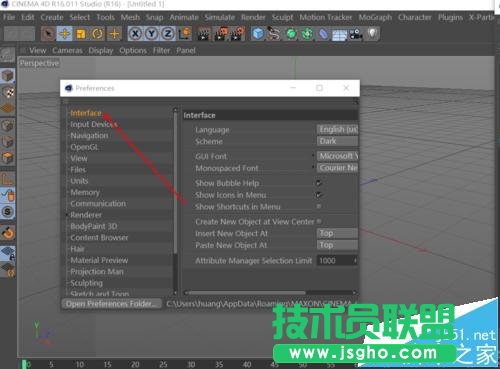Toggle Tweak mode mouse icon
Image resolution: width=500 pixels, height=369 pixels.
tap(7, 195)
